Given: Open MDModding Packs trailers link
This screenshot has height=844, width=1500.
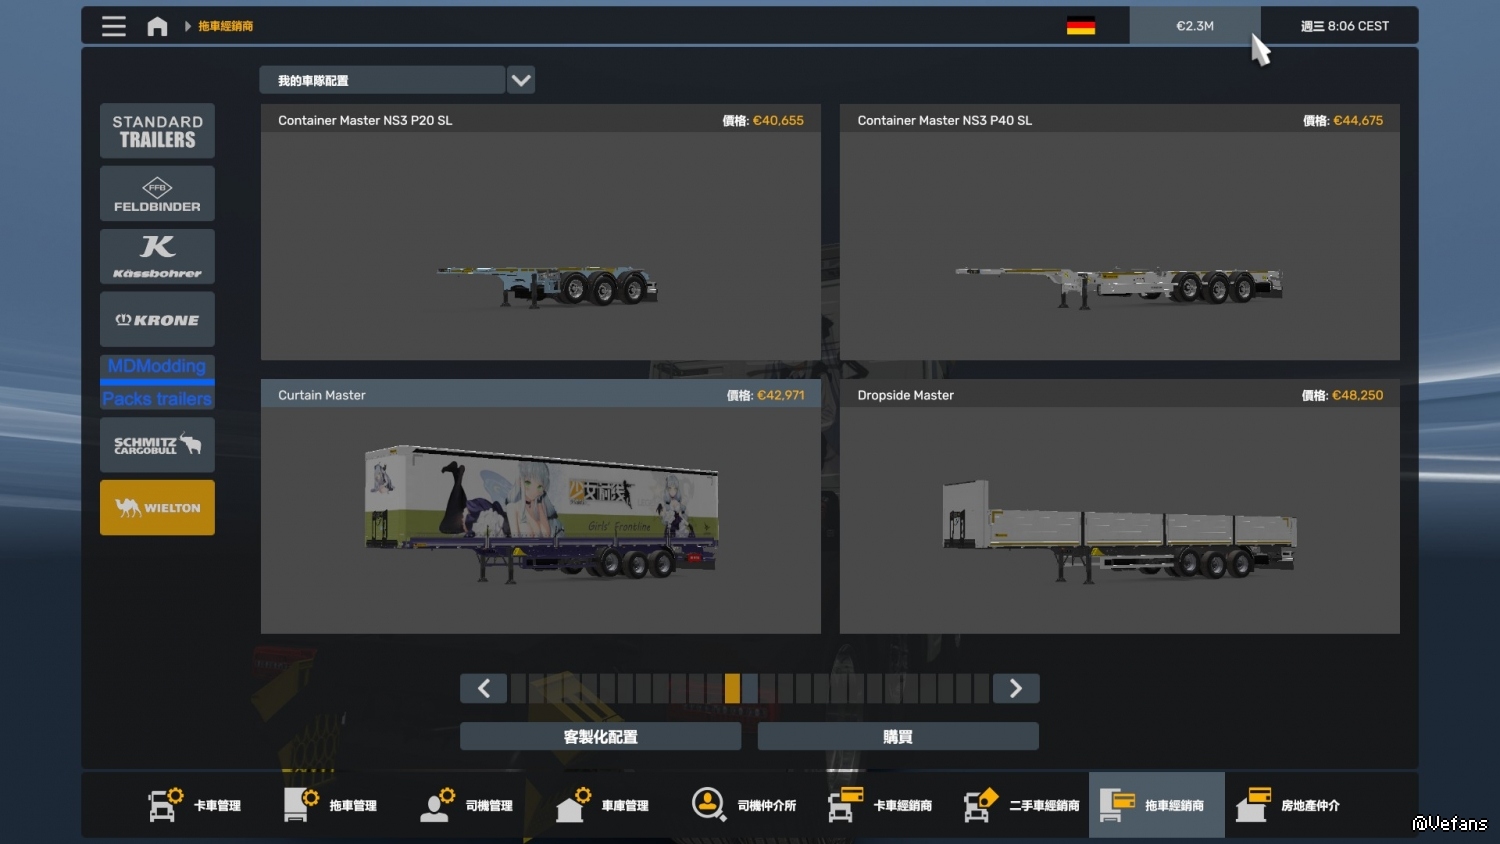Looking at the screenshot, I should (157, 382).
